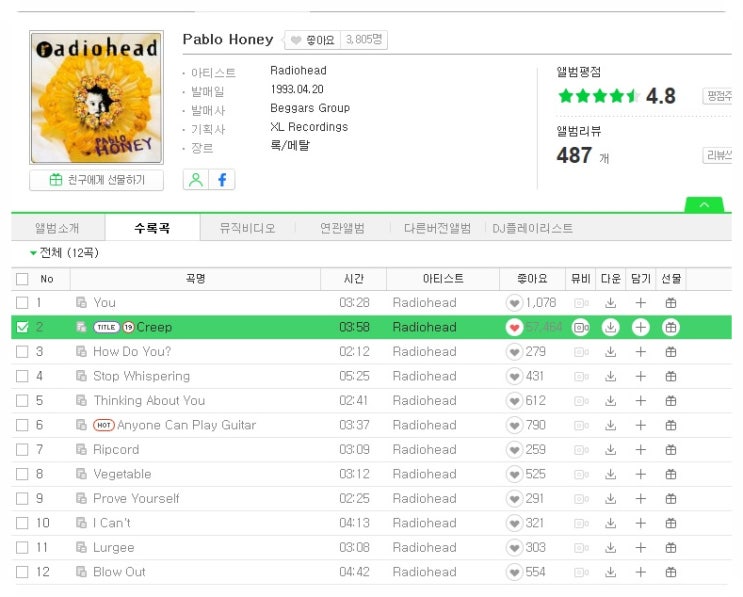
Task: Click the Lurgee song title
Action: coord(114,548)
